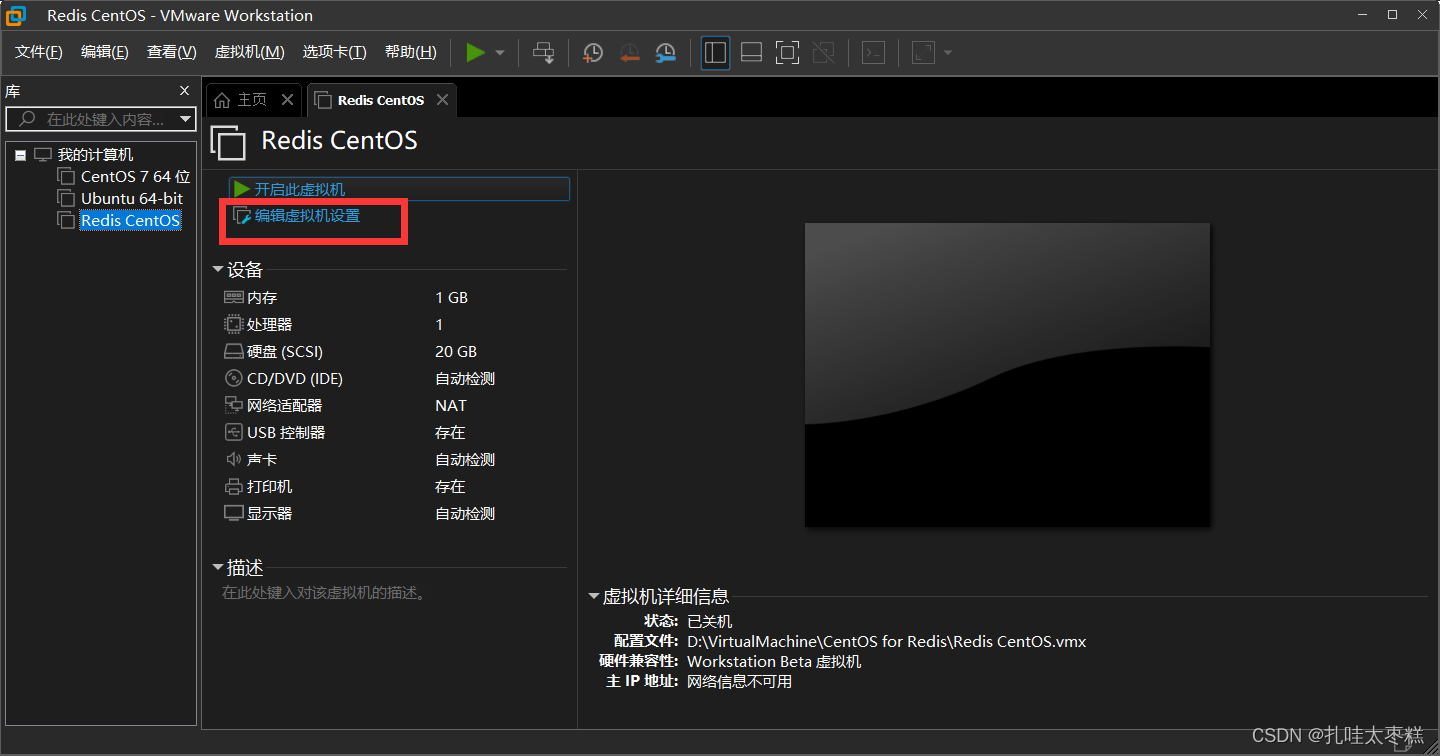Open the 文件(F) menu

[x=39, y=52]
